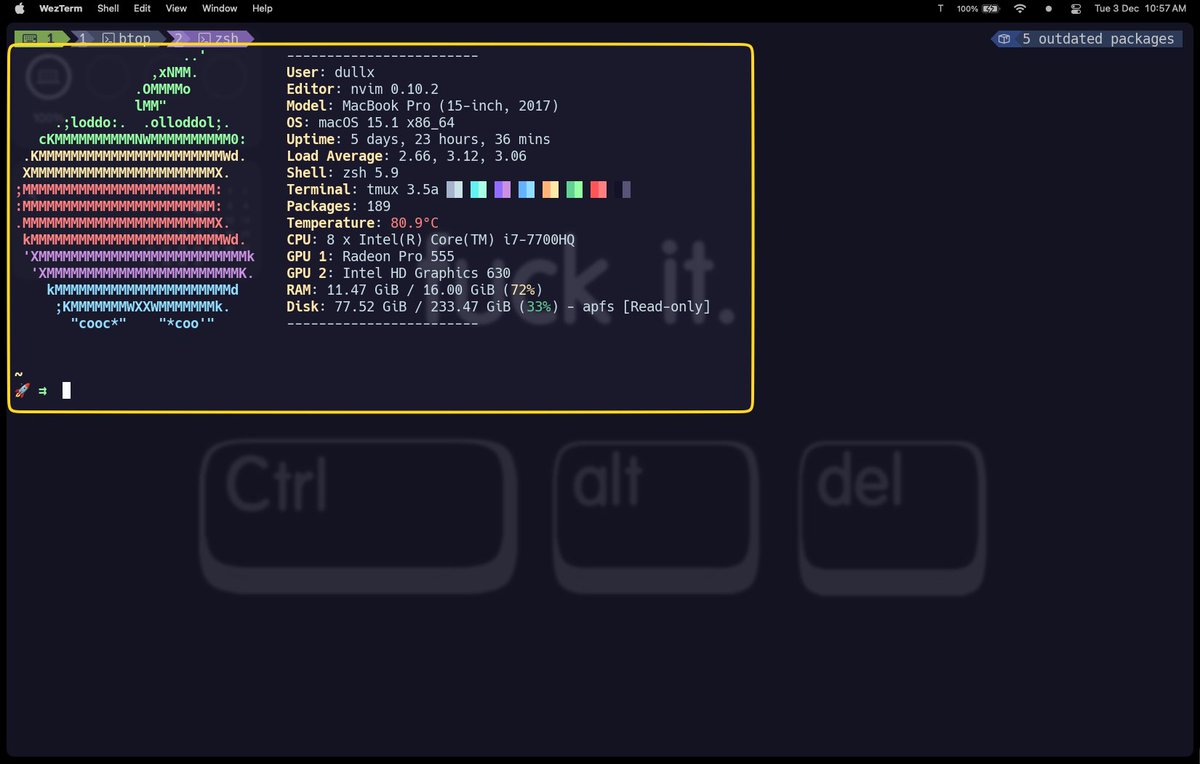Screen dimensions: 1200x764
Task: Click the package box icon in status bar
Action: coord(1004,39)
